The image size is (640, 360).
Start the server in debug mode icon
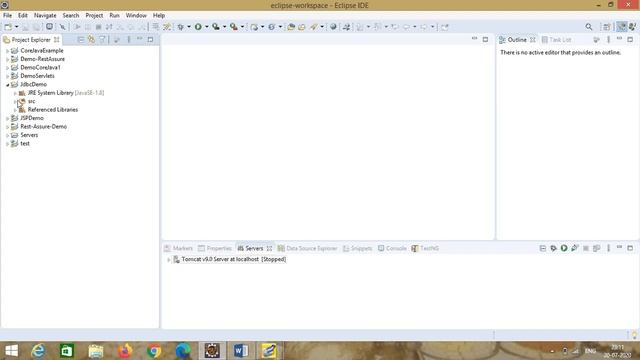point(553,248)
